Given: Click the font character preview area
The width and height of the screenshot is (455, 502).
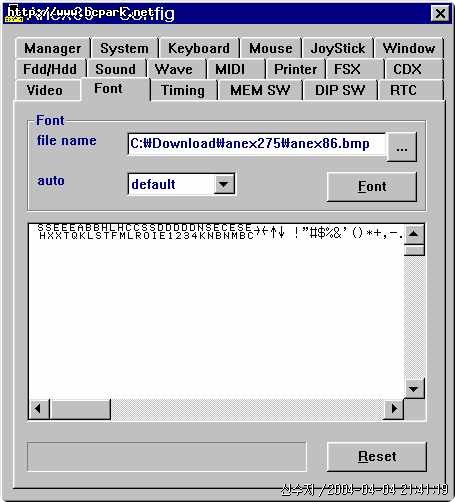Looking at the screenshot, I should tap(216, 311).
